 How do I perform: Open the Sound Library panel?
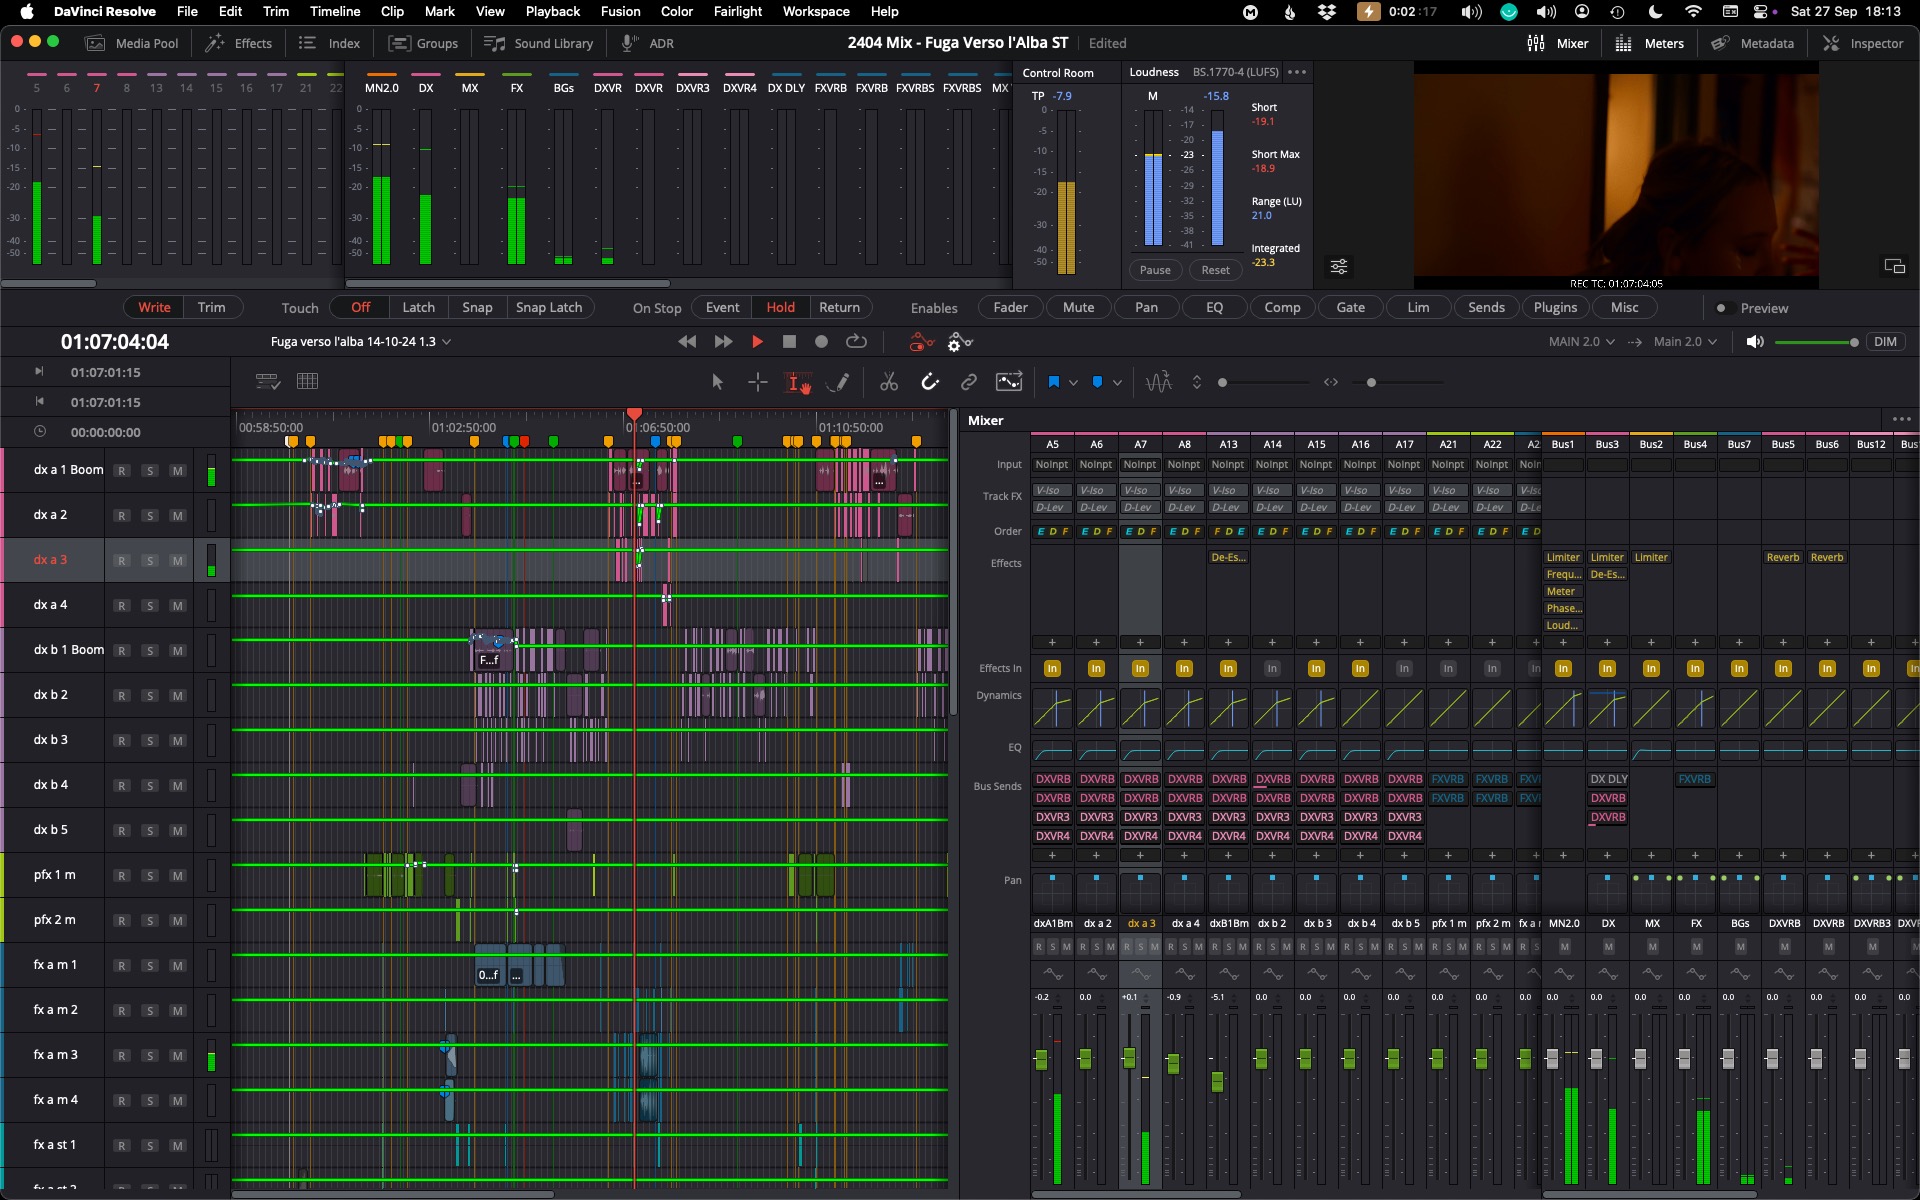tap(539, 43)
